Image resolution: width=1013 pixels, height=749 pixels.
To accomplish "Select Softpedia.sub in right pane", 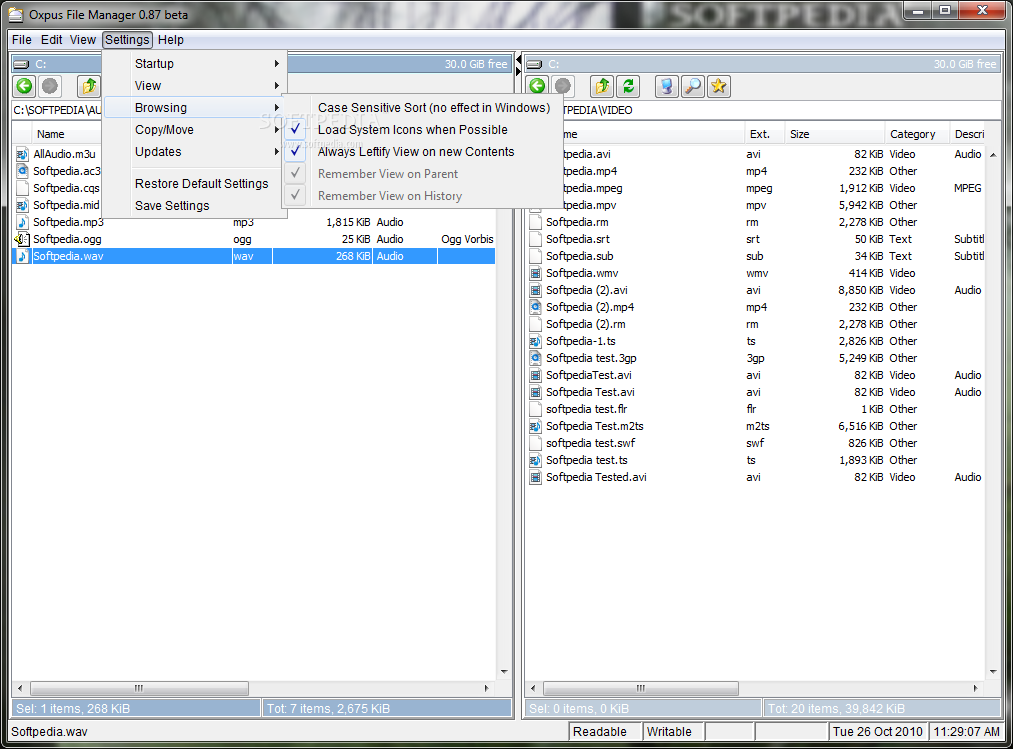I will (x=757, y=256).
